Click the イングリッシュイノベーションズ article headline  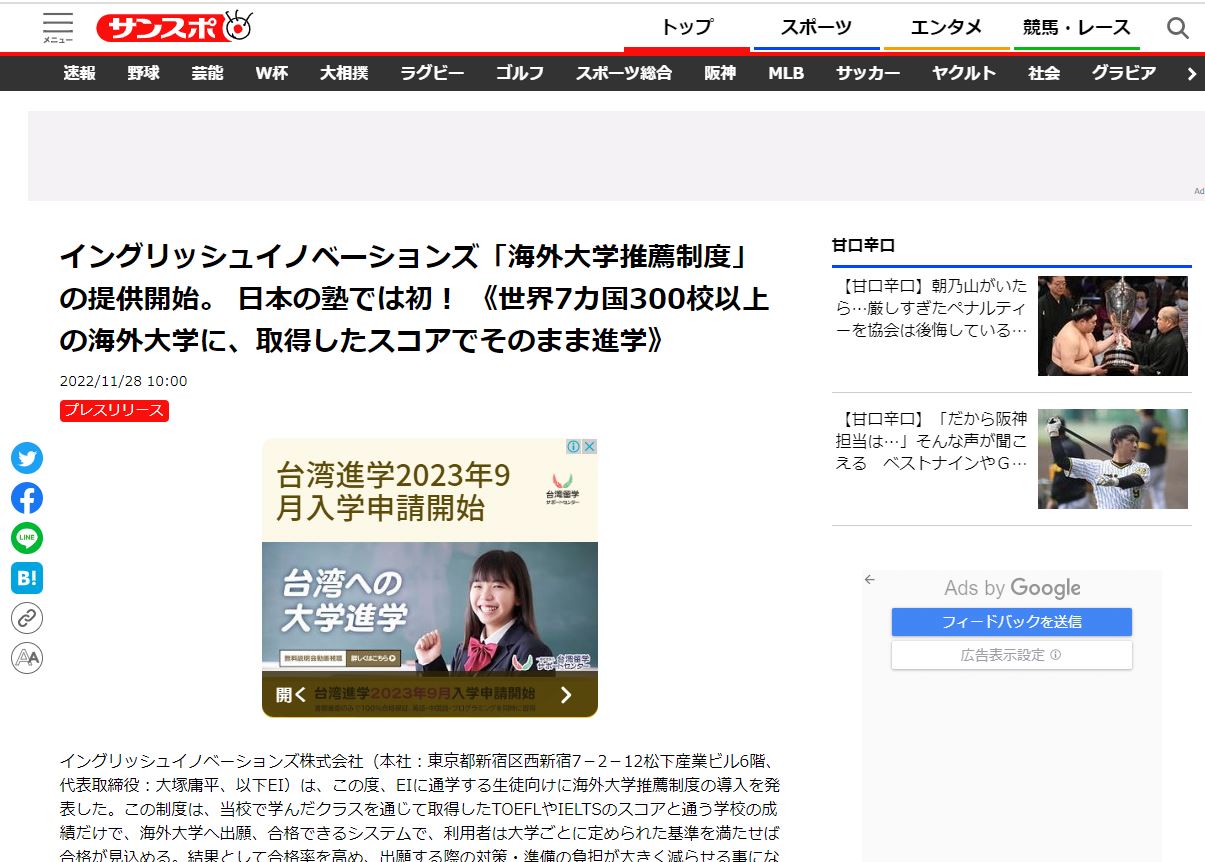point(414,298)
